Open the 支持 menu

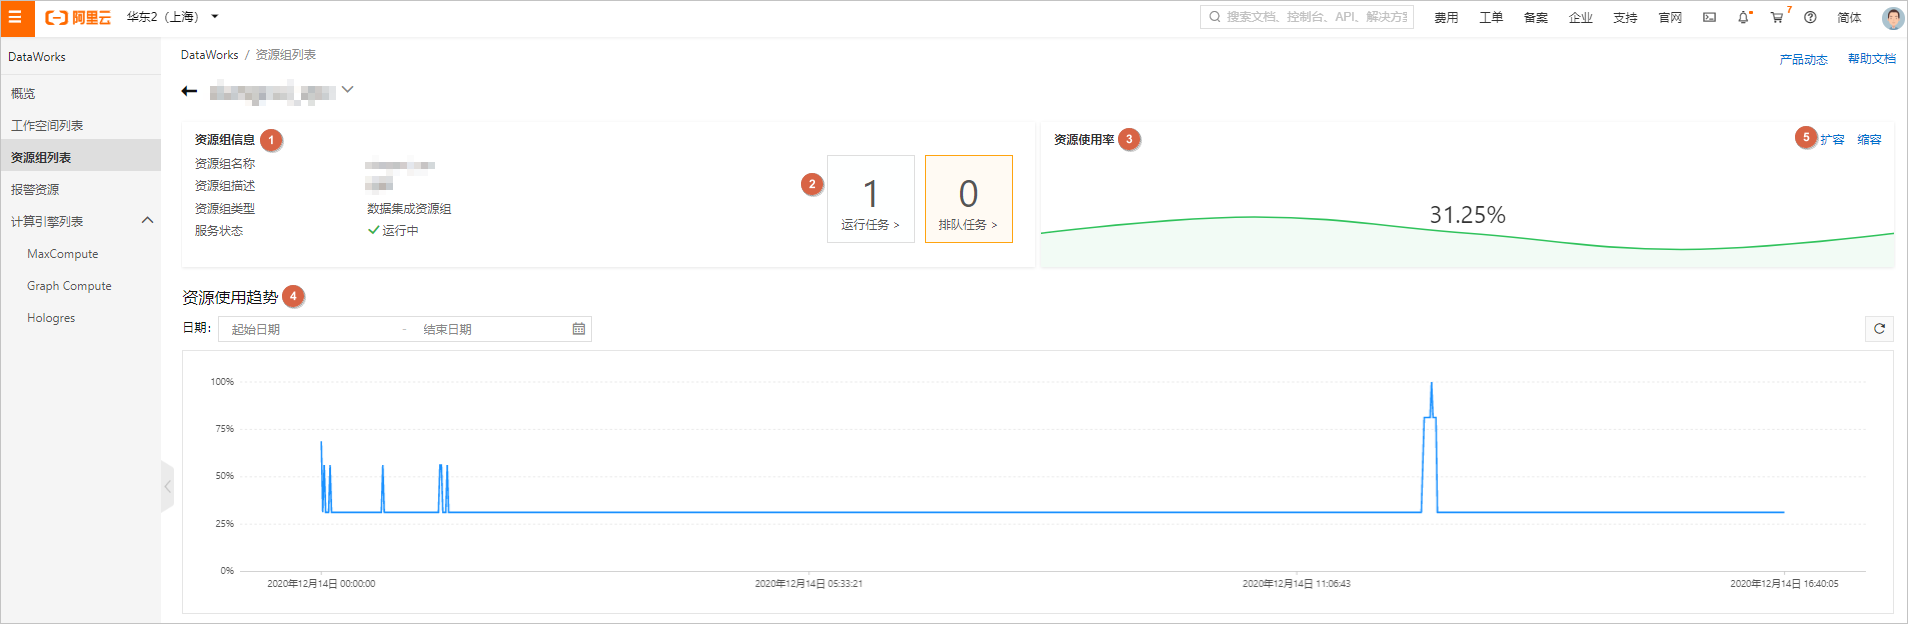coord(1625,18)
